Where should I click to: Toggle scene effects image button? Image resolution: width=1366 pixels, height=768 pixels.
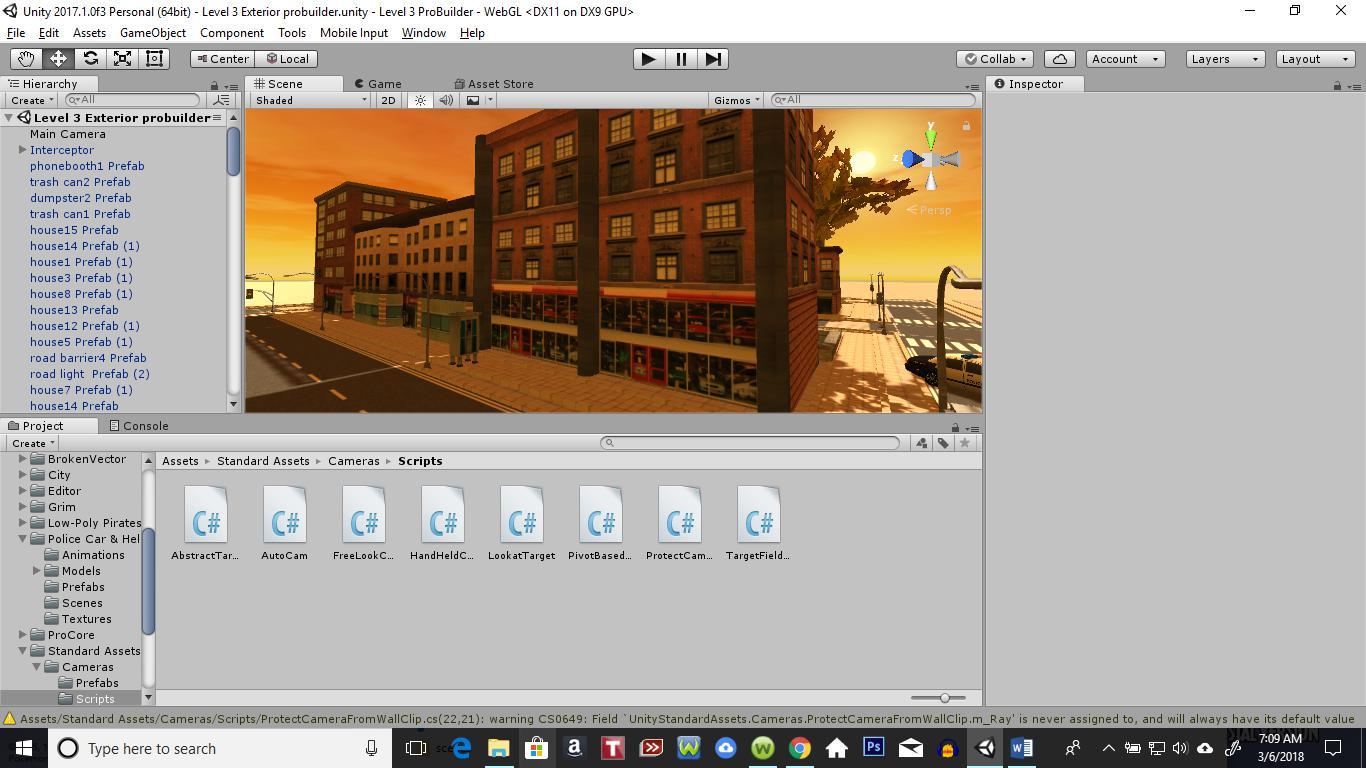[x=473, y=100]
